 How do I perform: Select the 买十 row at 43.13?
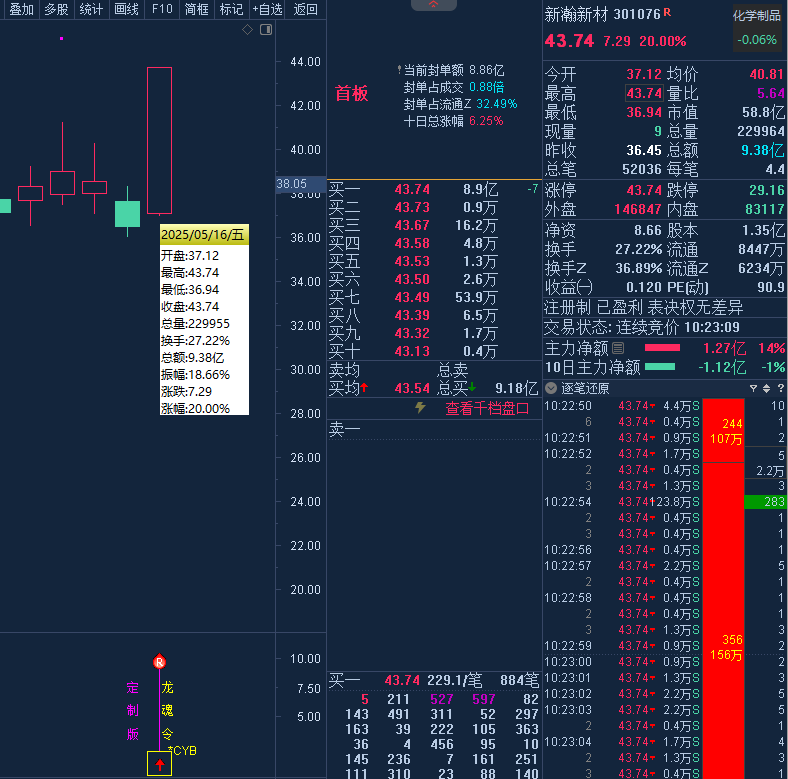pyautogui.click(x=435, y=351)
